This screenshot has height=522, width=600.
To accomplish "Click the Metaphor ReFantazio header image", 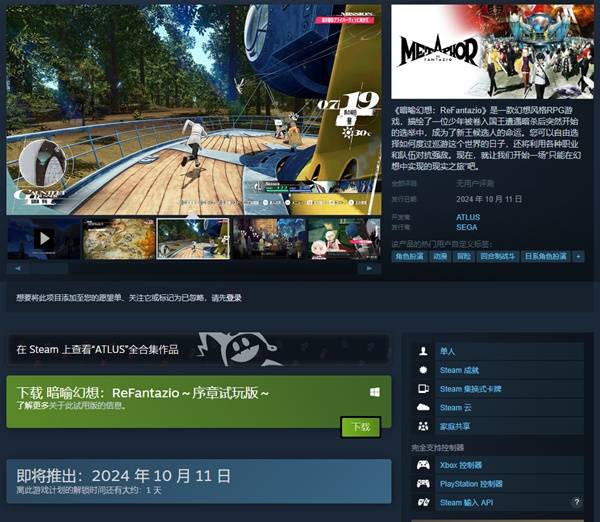I will pos(493,52).
